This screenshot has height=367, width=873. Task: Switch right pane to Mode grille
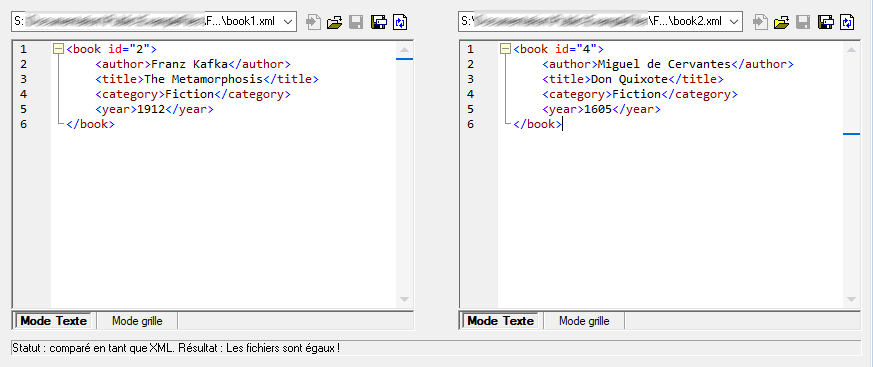click(584, 321)
